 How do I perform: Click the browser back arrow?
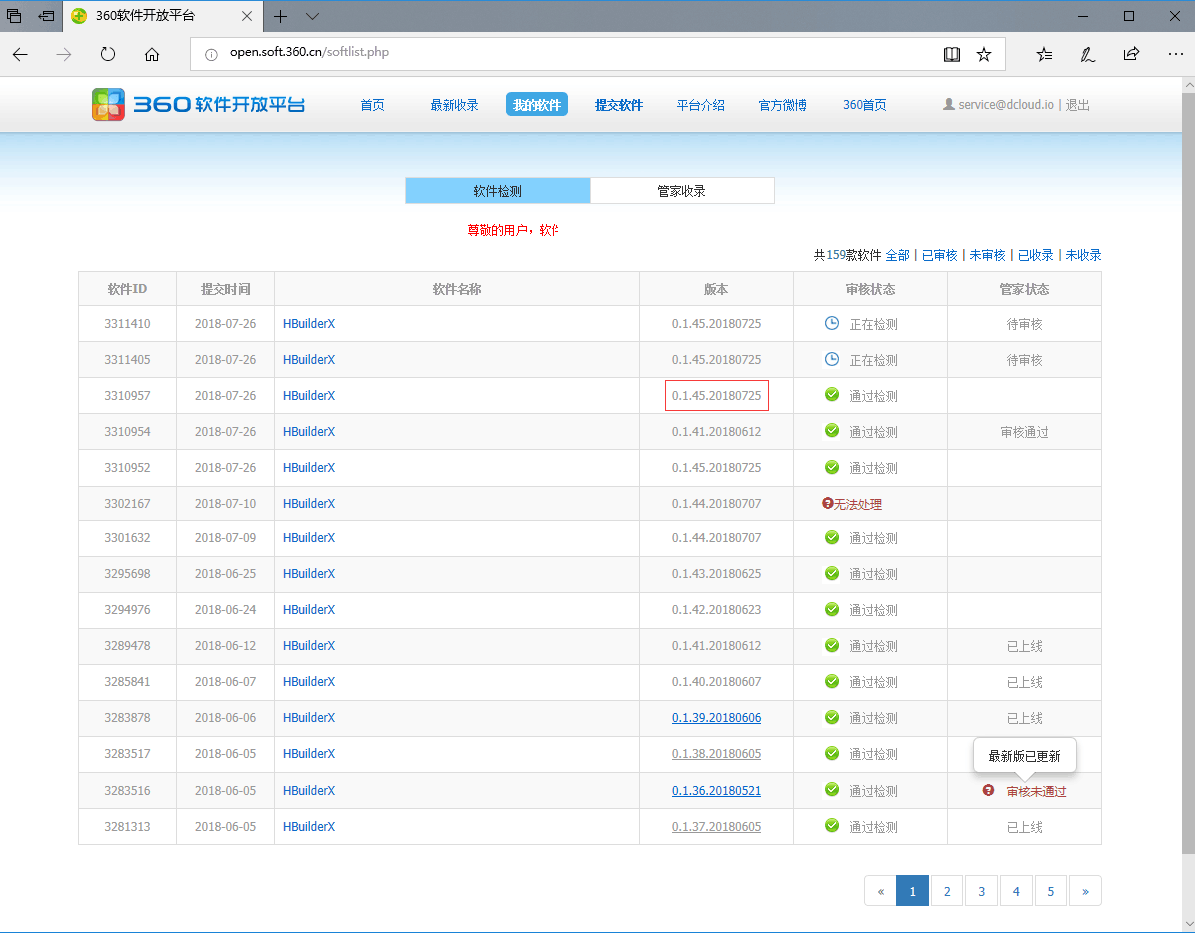coord(21,54)
